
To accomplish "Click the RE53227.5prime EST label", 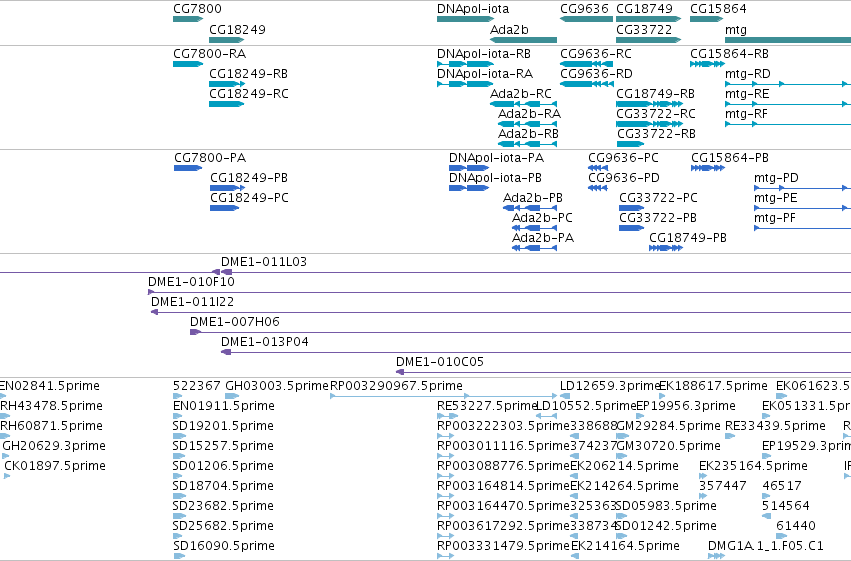I will 486,406.
